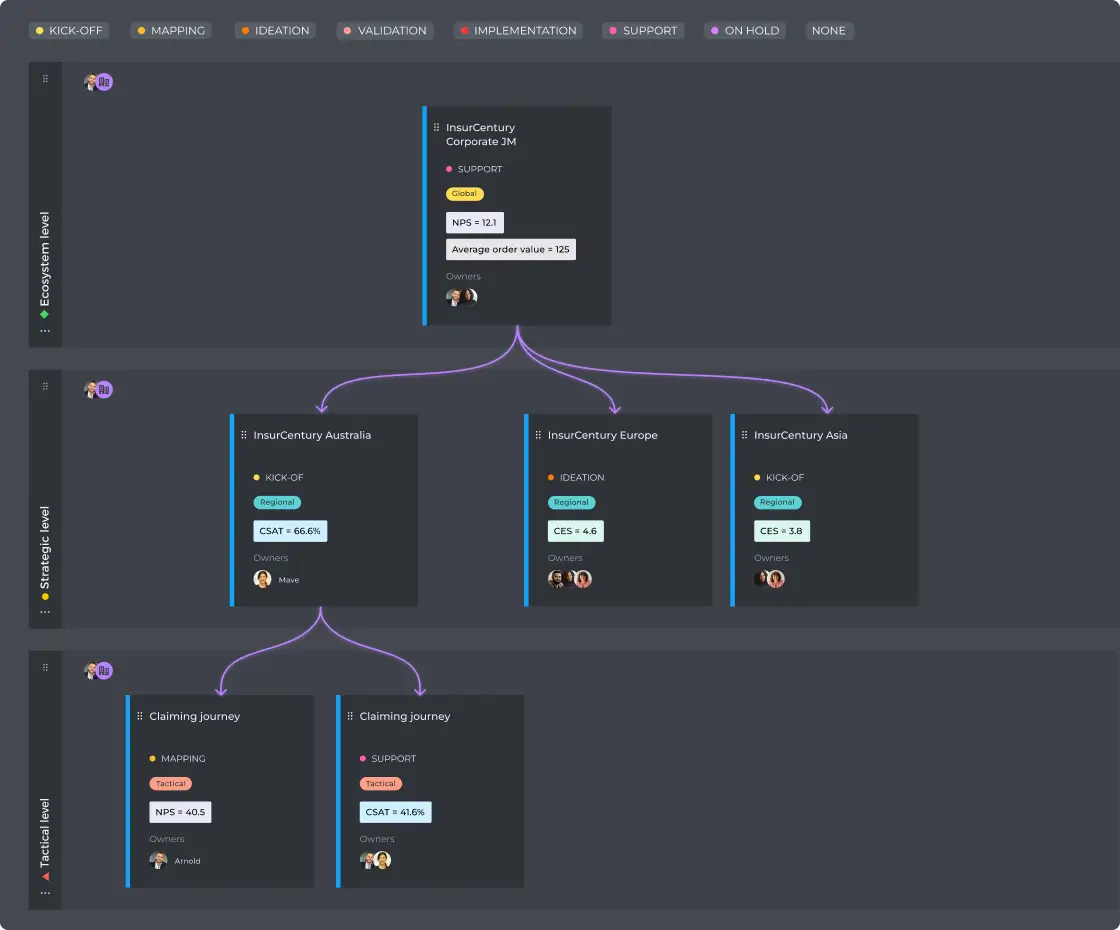Click the user avatar in the Strategic level header
Image resolution: width=1120 pixels, height=930 pixels.
91,389
